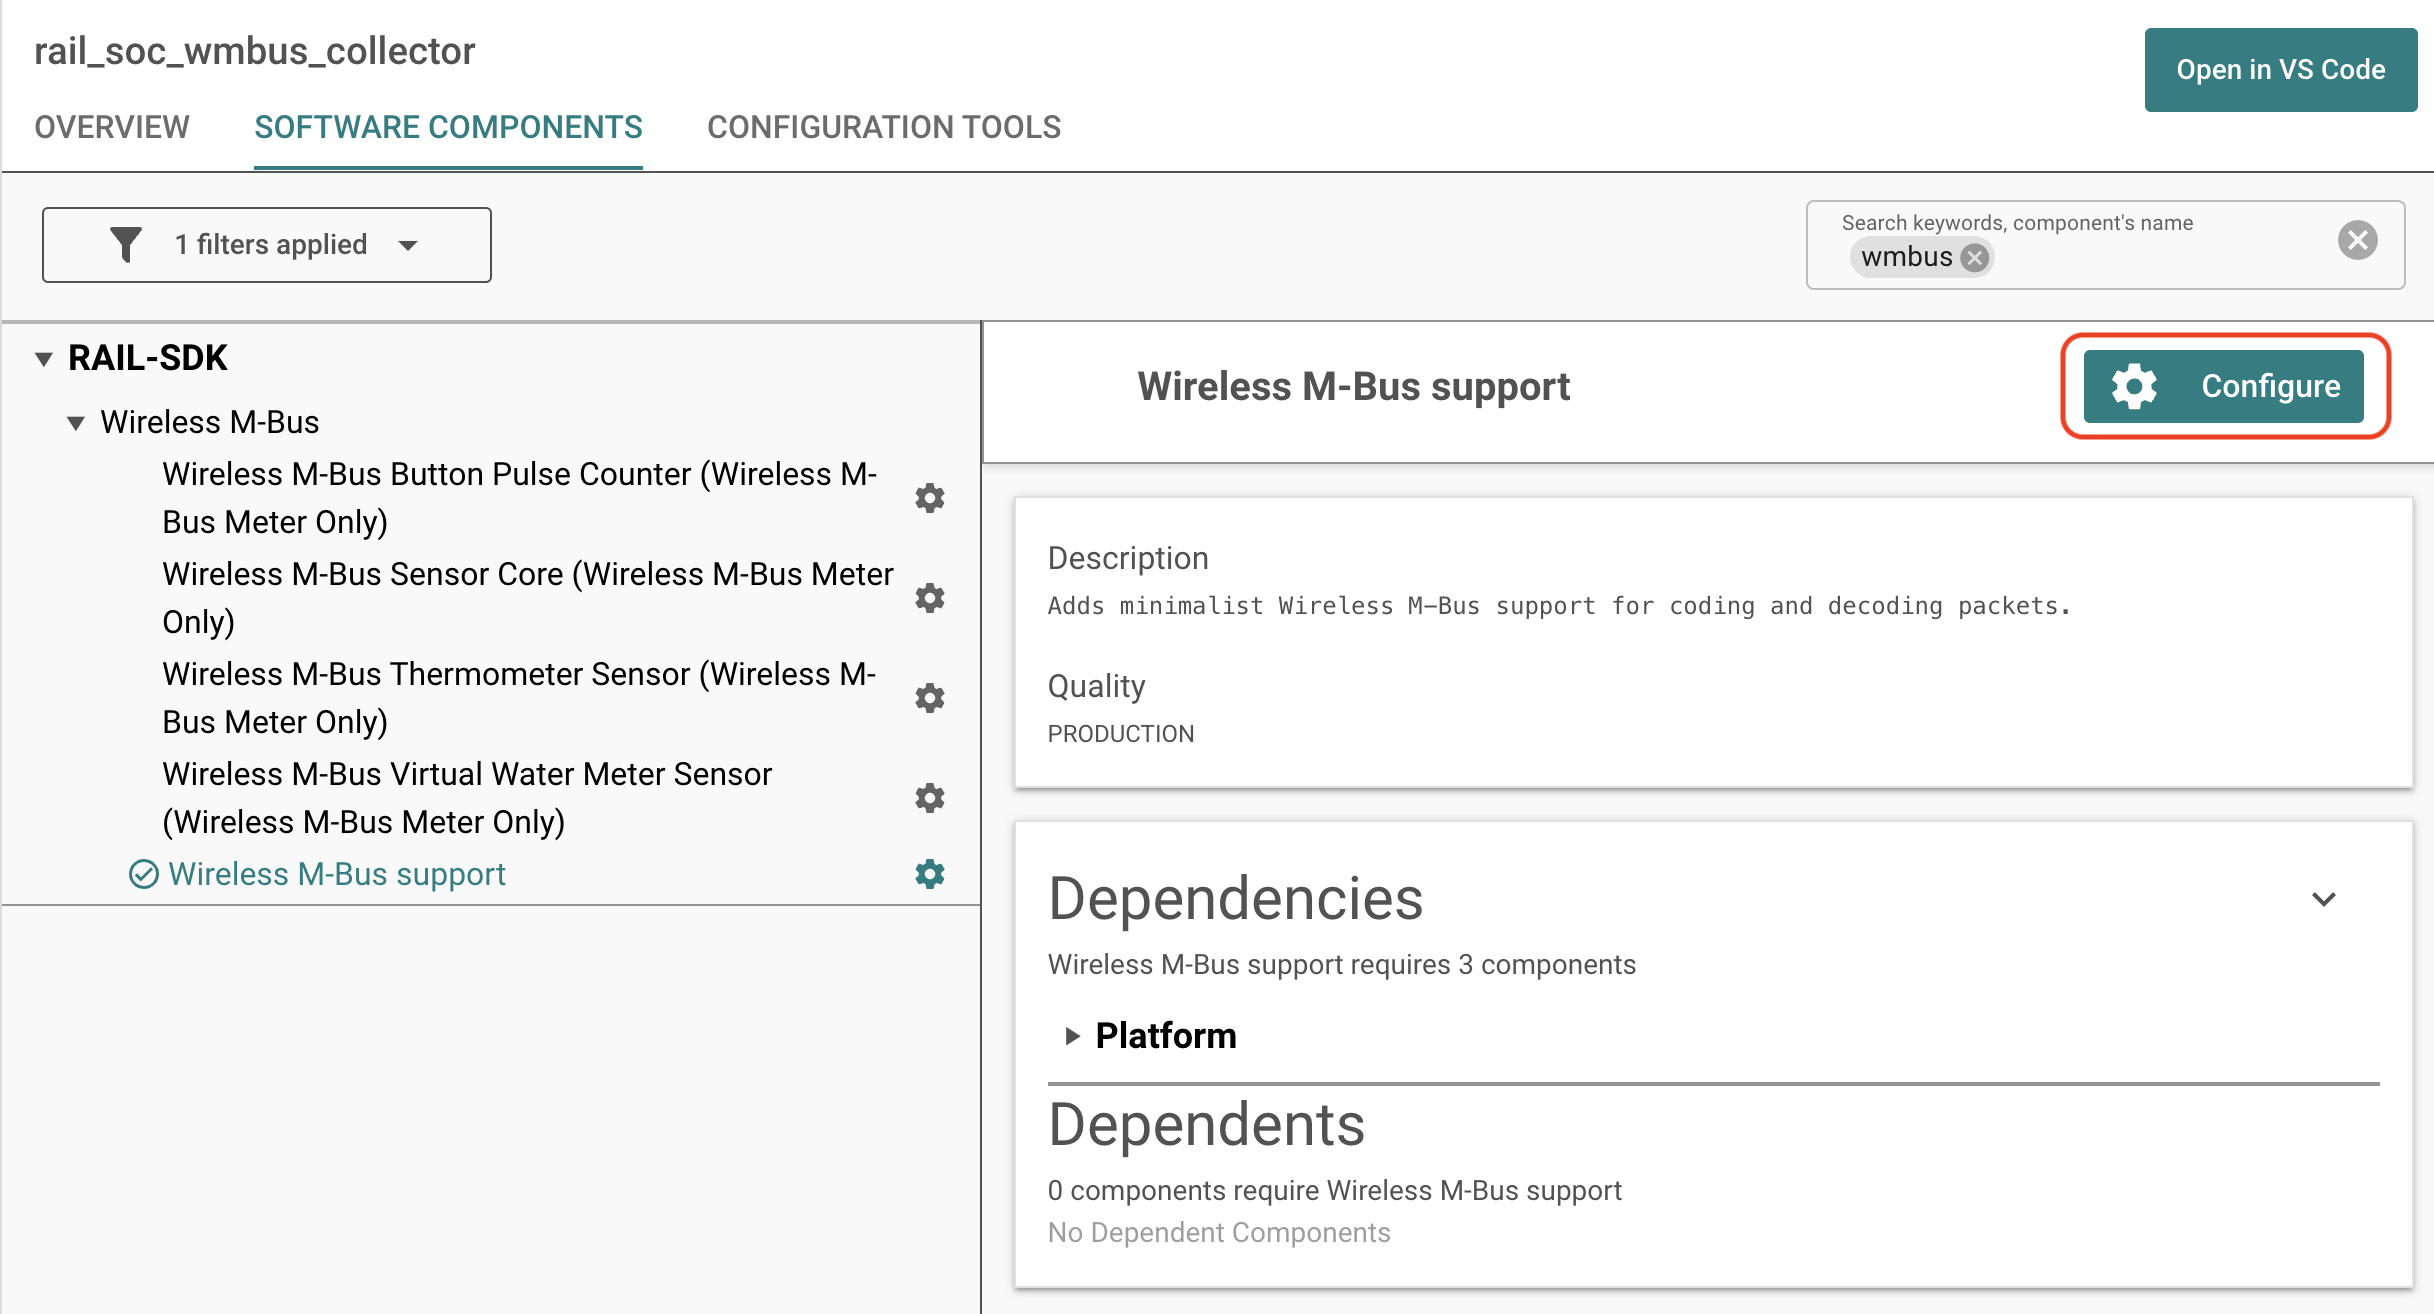Click the installed checkmark beside Wireless M-Bus support
Image resolution: width=2434 pixels, height=1314 pixels.
(x=144, y=874)
